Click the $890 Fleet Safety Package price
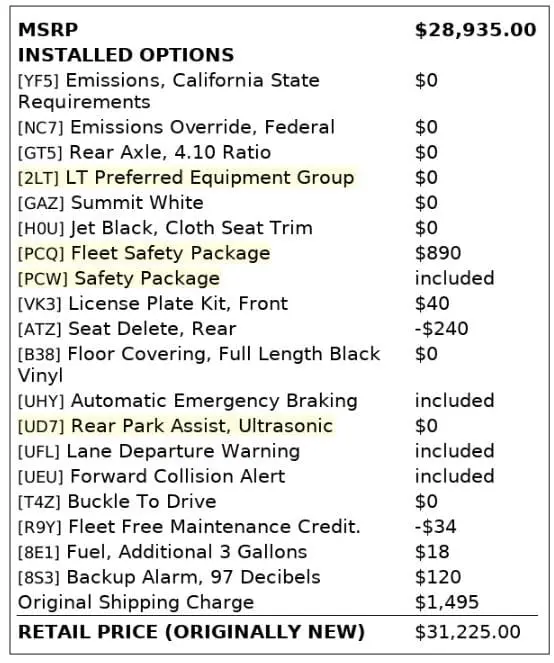Image resolution: width=554 pixels, height=663 pixels. tap(438, 253)
